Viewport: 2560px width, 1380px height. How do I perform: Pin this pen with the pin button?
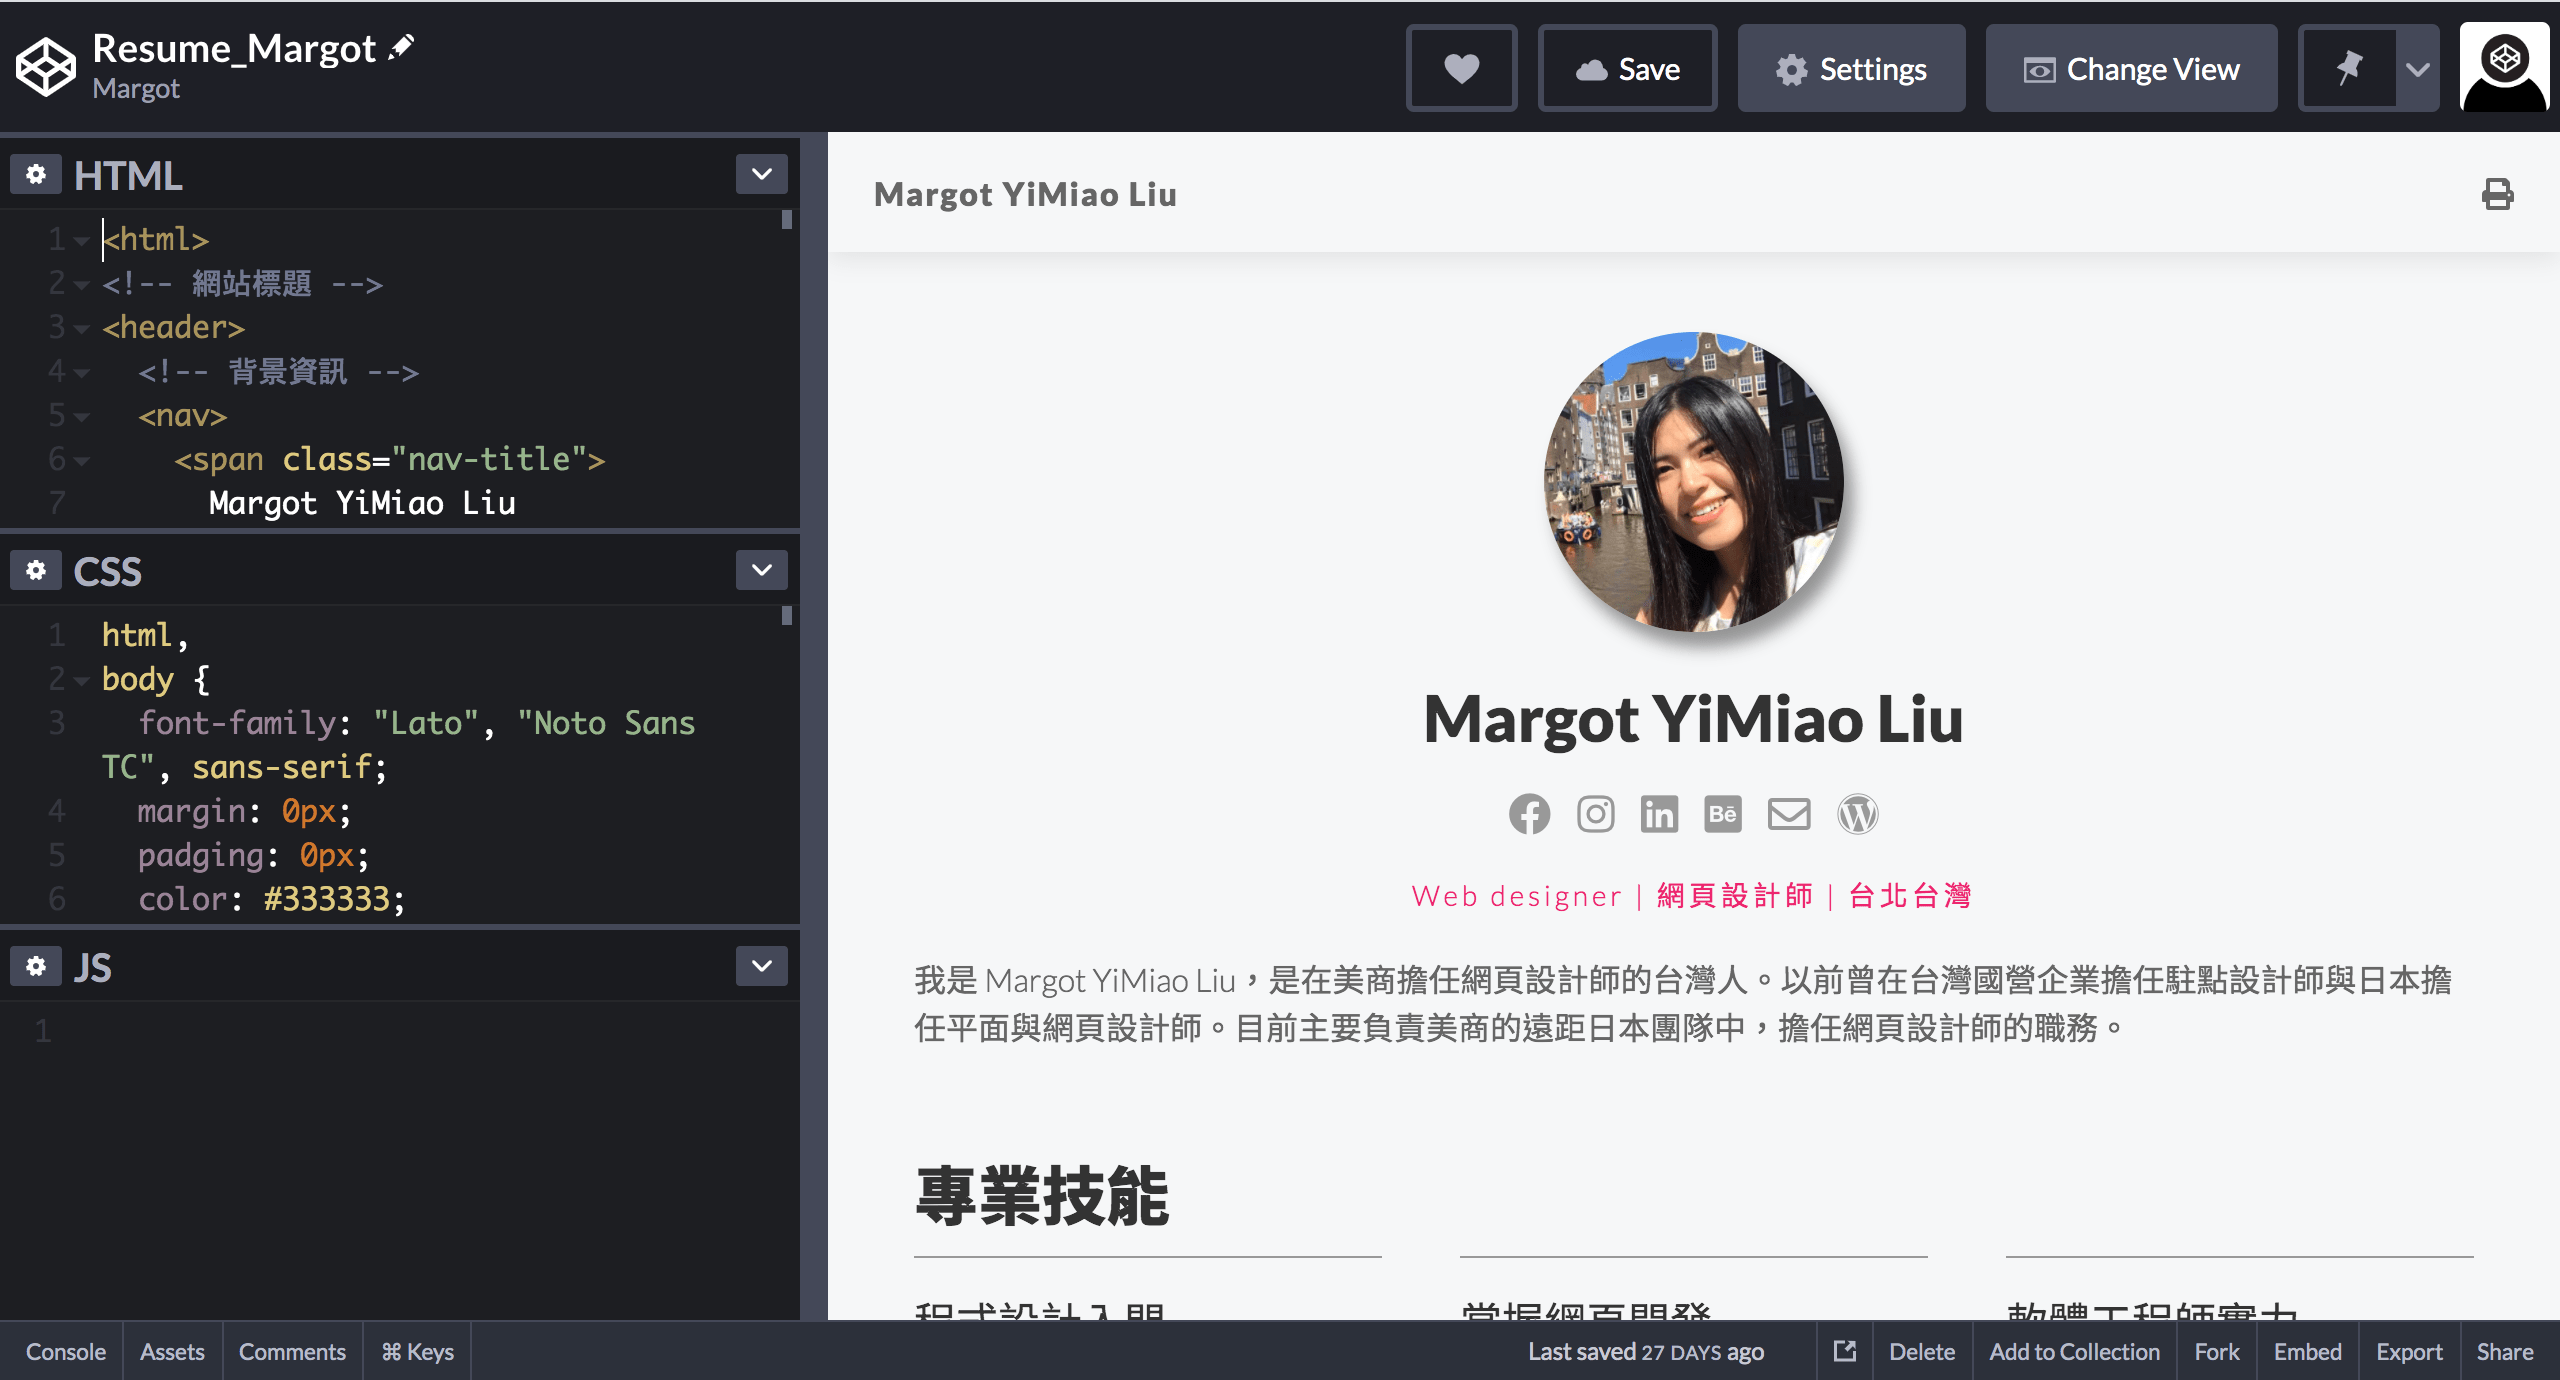coord(2348,69)
